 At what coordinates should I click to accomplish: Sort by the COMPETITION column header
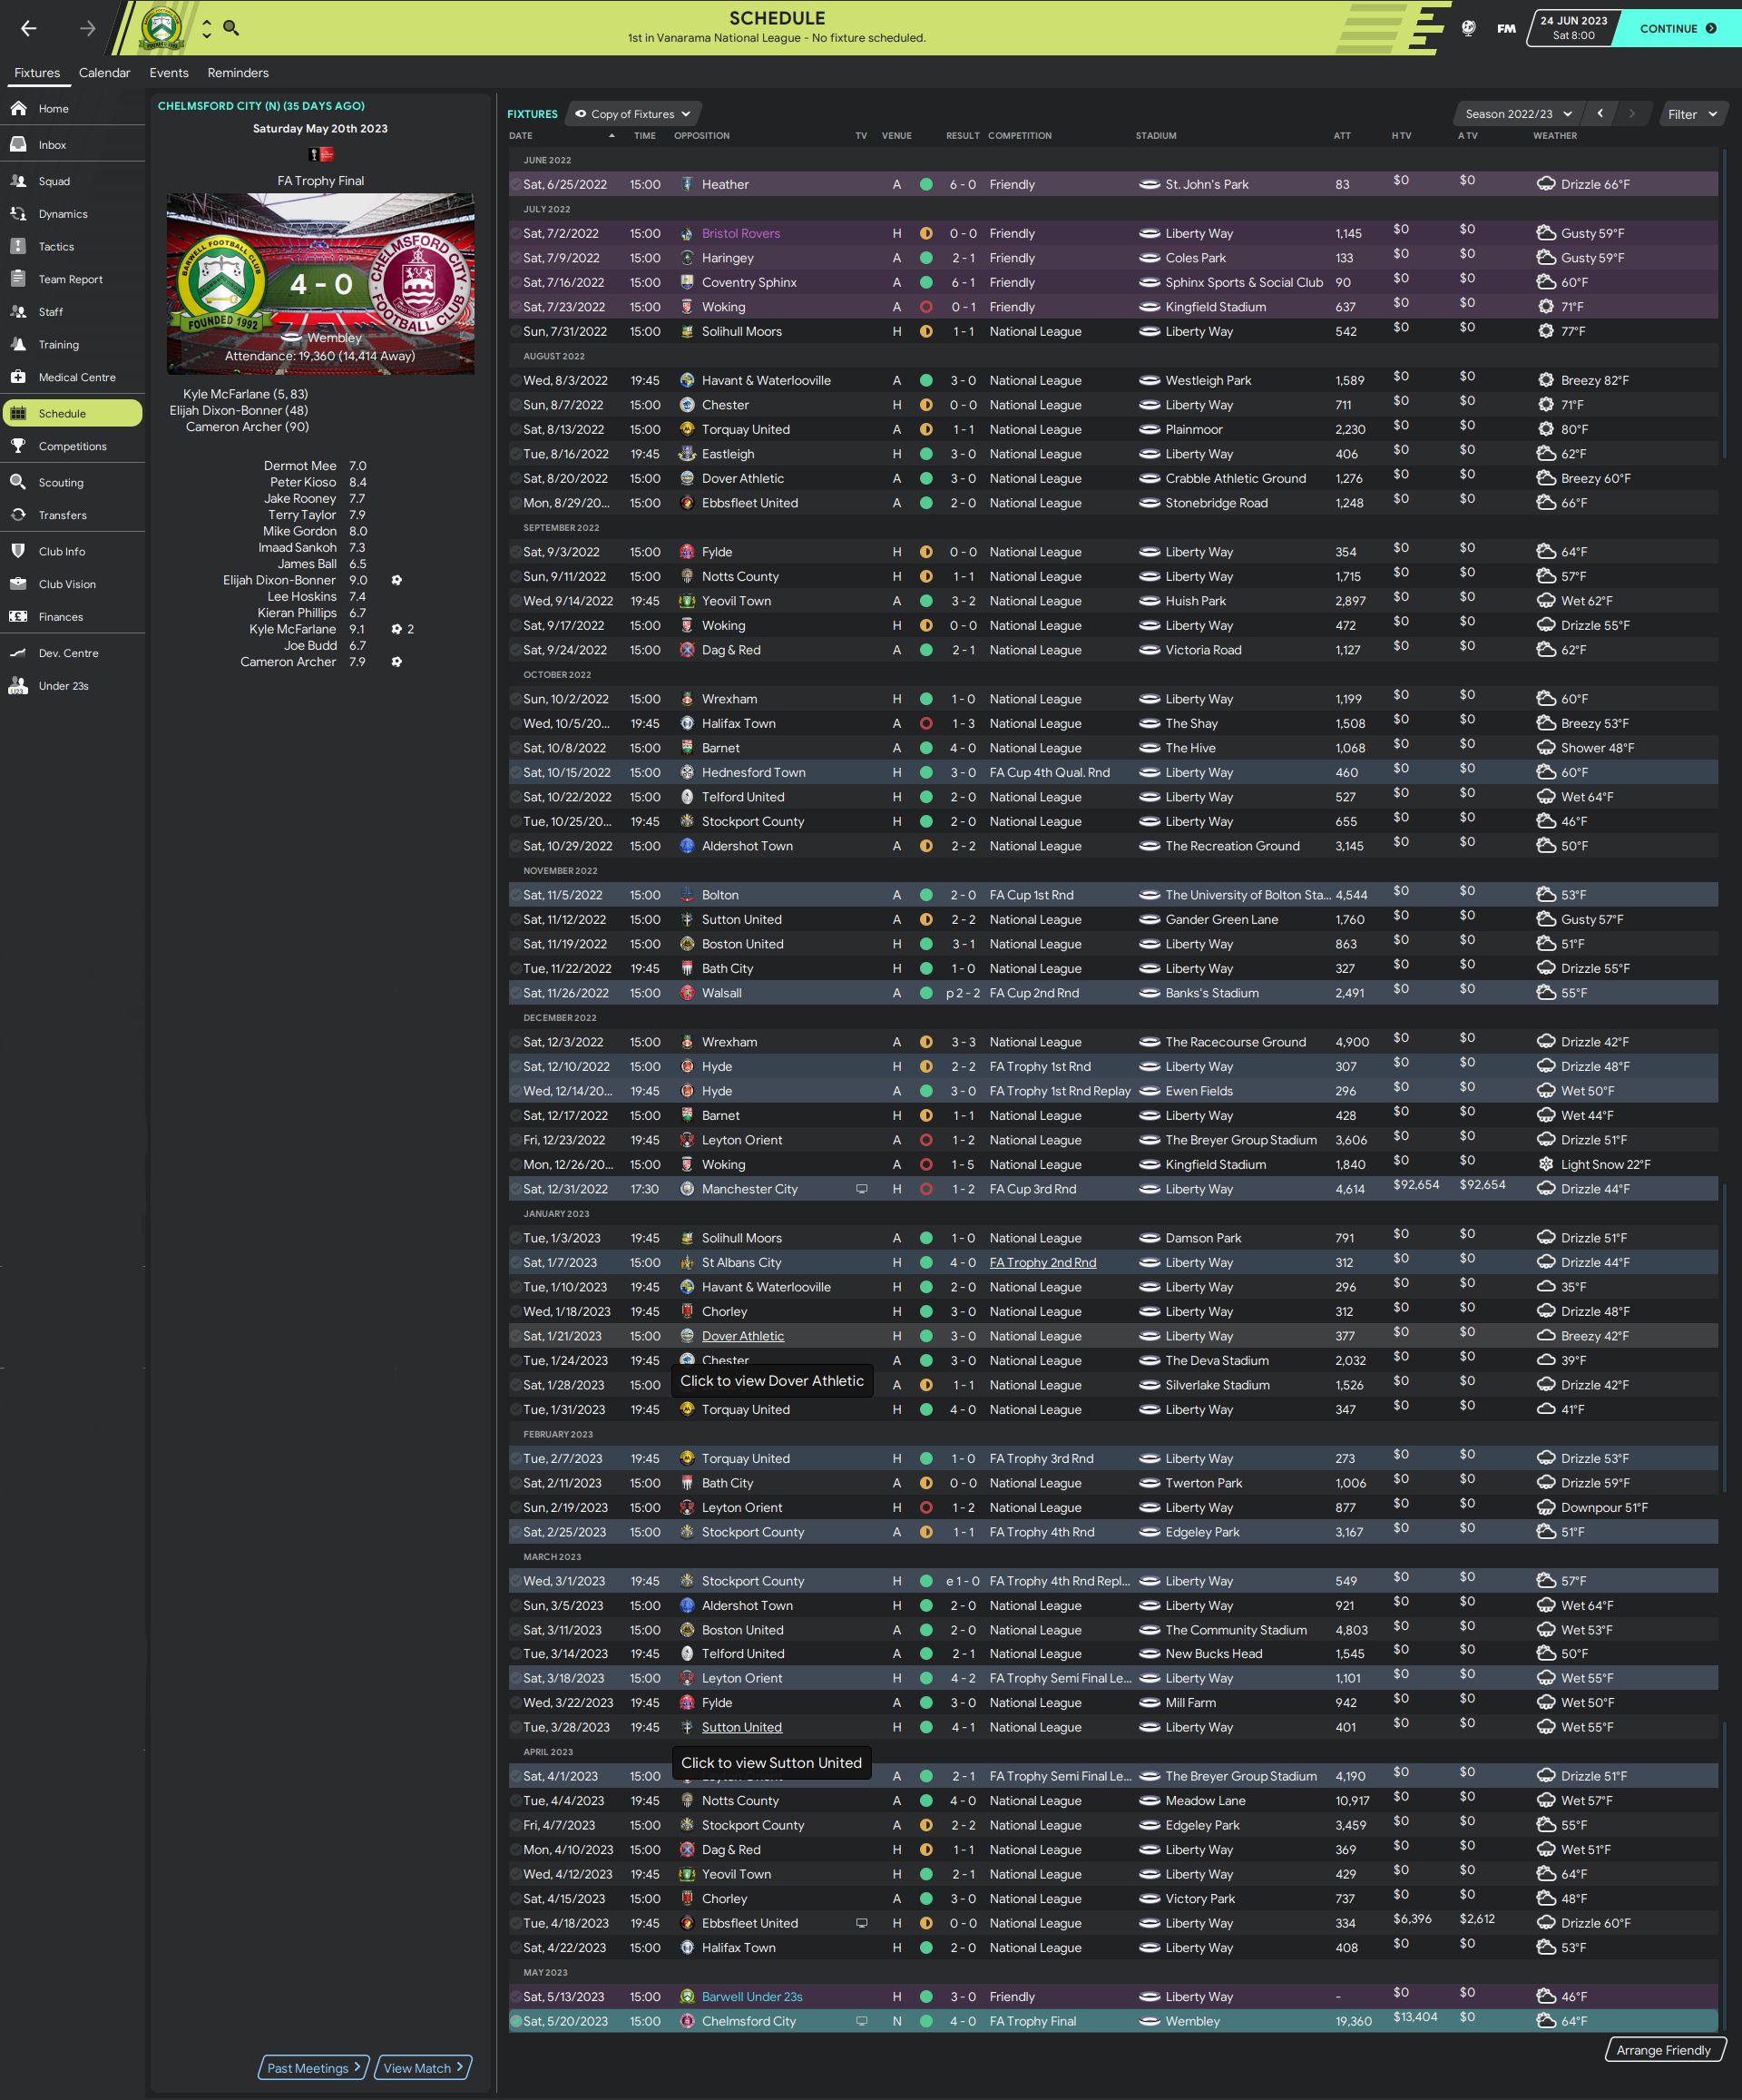(1020, 136)
